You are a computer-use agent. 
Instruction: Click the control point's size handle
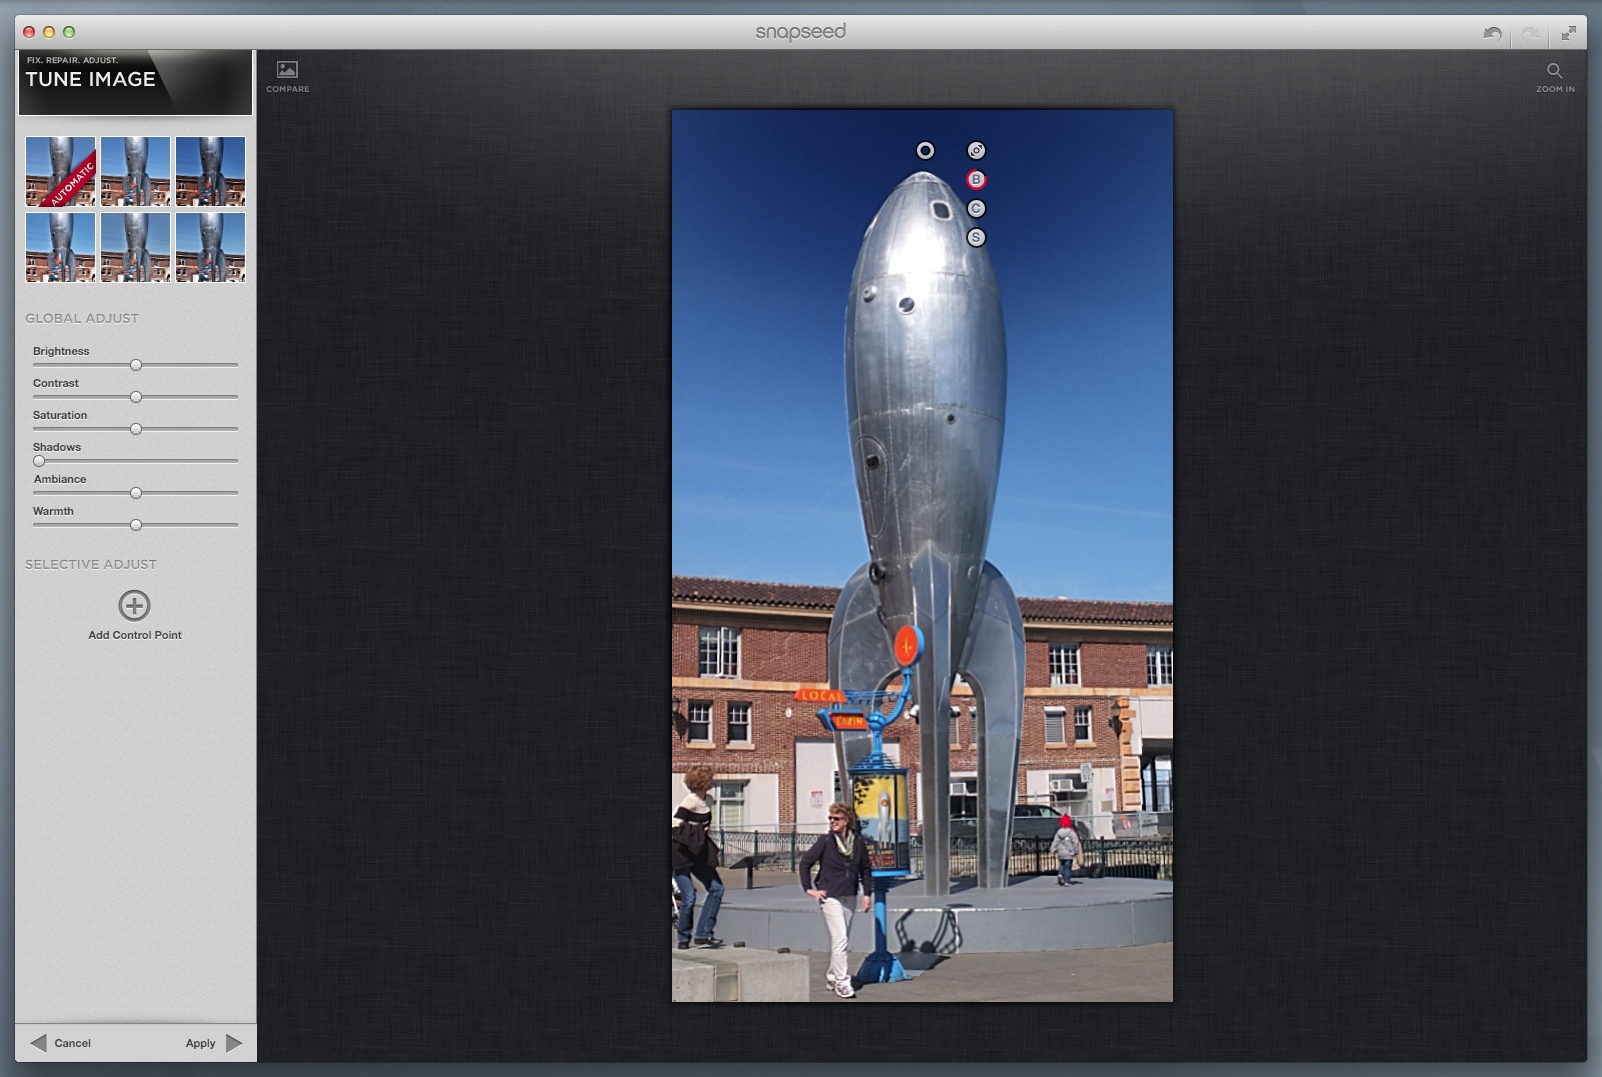click(x=976, y=151)
